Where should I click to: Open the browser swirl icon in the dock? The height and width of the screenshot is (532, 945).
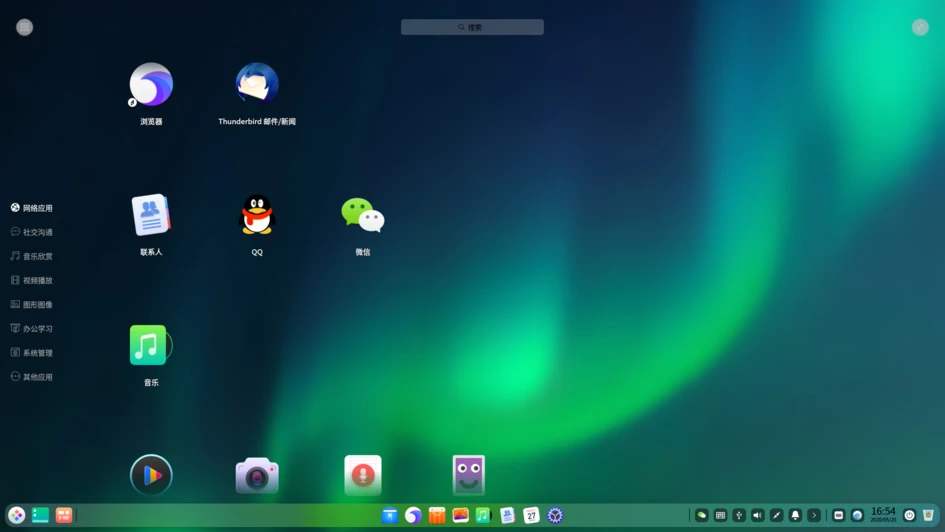click(x=413, y=516)
